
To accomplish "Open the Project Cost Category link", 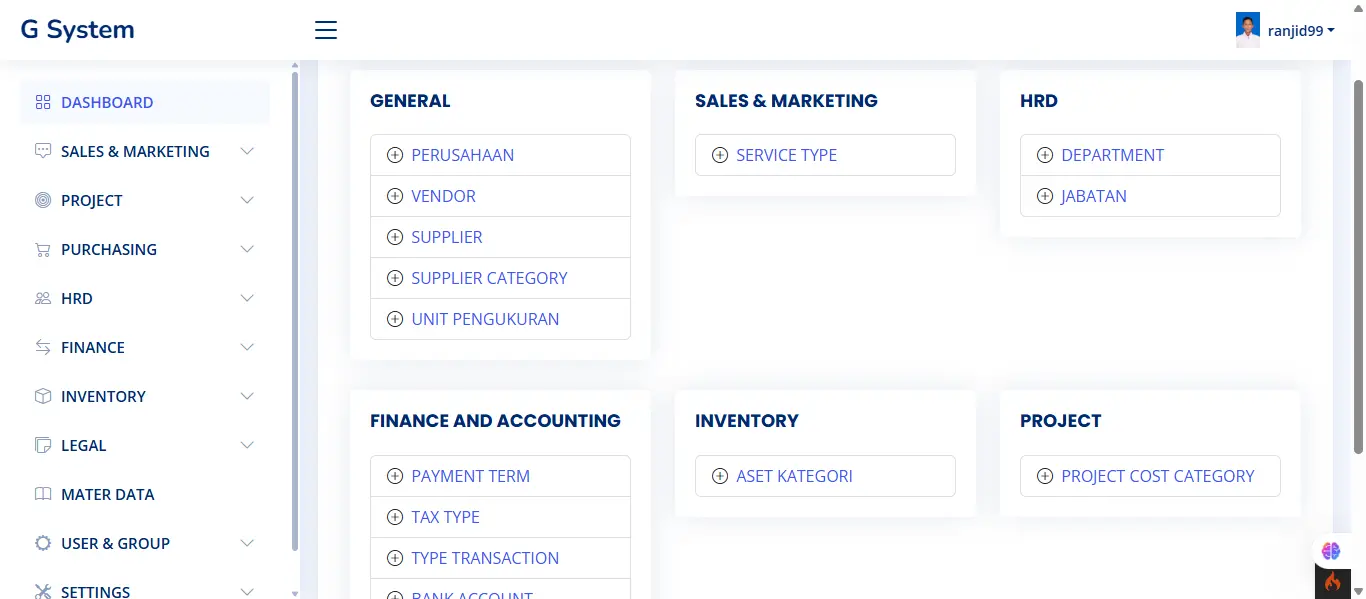I will 1157,476.
